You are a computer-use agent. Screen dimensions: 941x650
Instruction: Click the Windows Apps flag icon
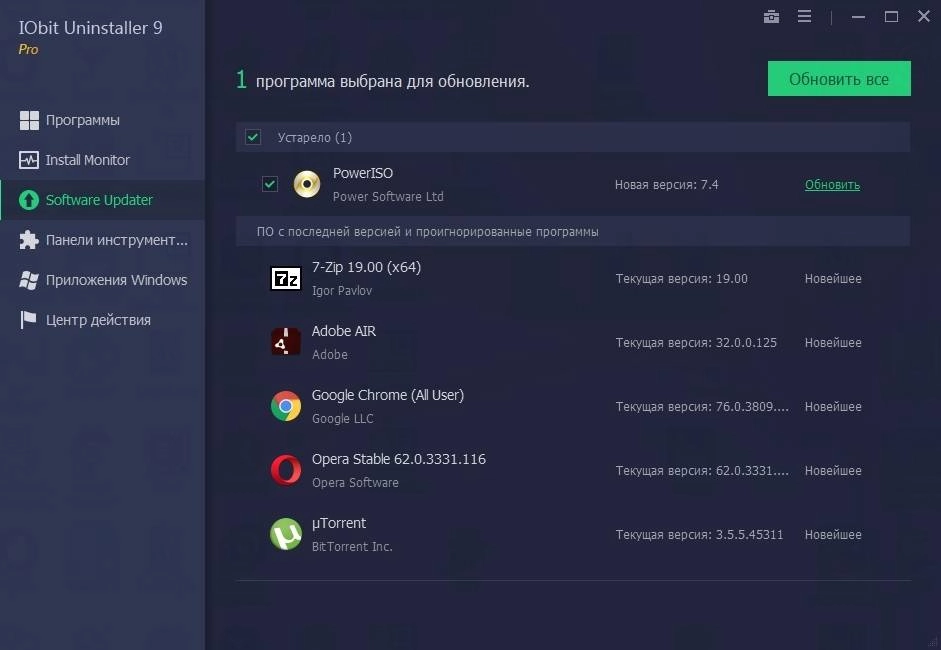[29, 280]
